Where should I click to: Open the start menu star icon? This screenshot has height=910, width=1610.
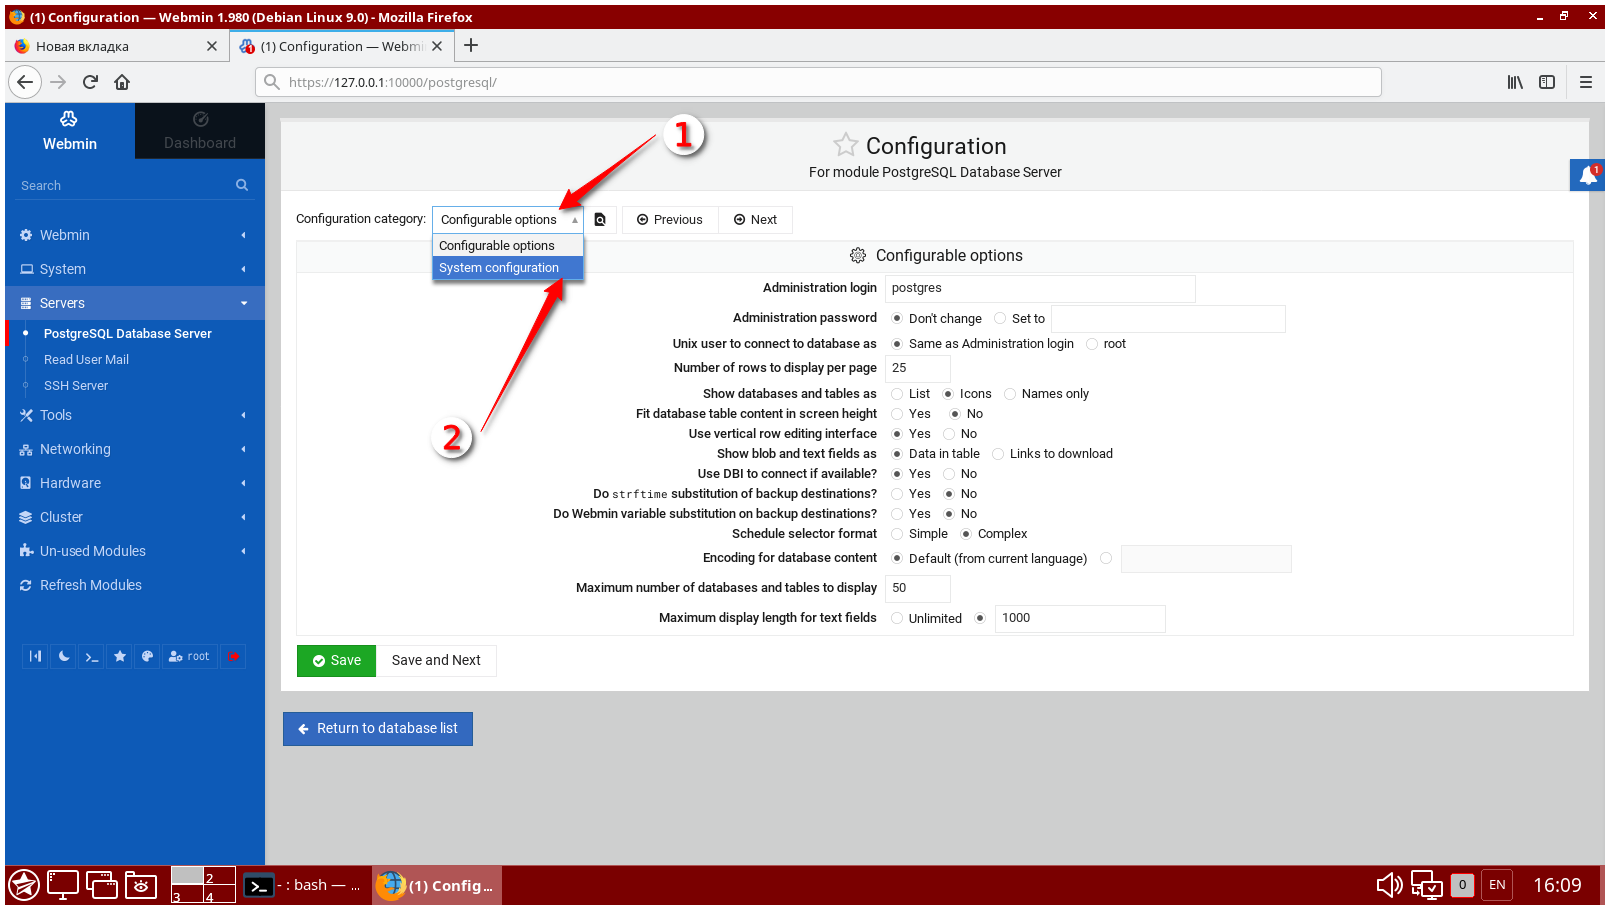coord(24,885)
